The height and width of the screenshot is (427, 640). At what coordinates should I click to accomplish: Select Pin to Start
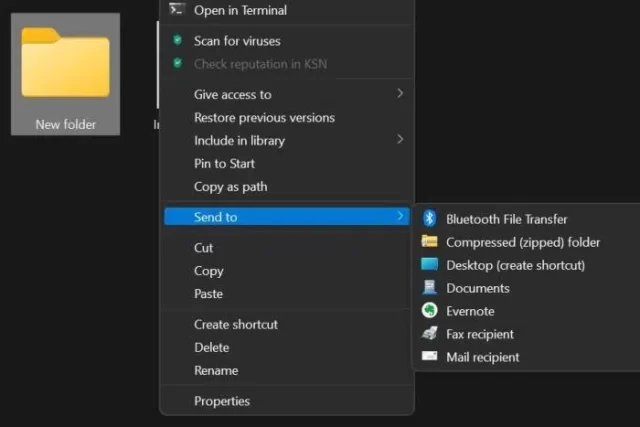coord(224,164)
